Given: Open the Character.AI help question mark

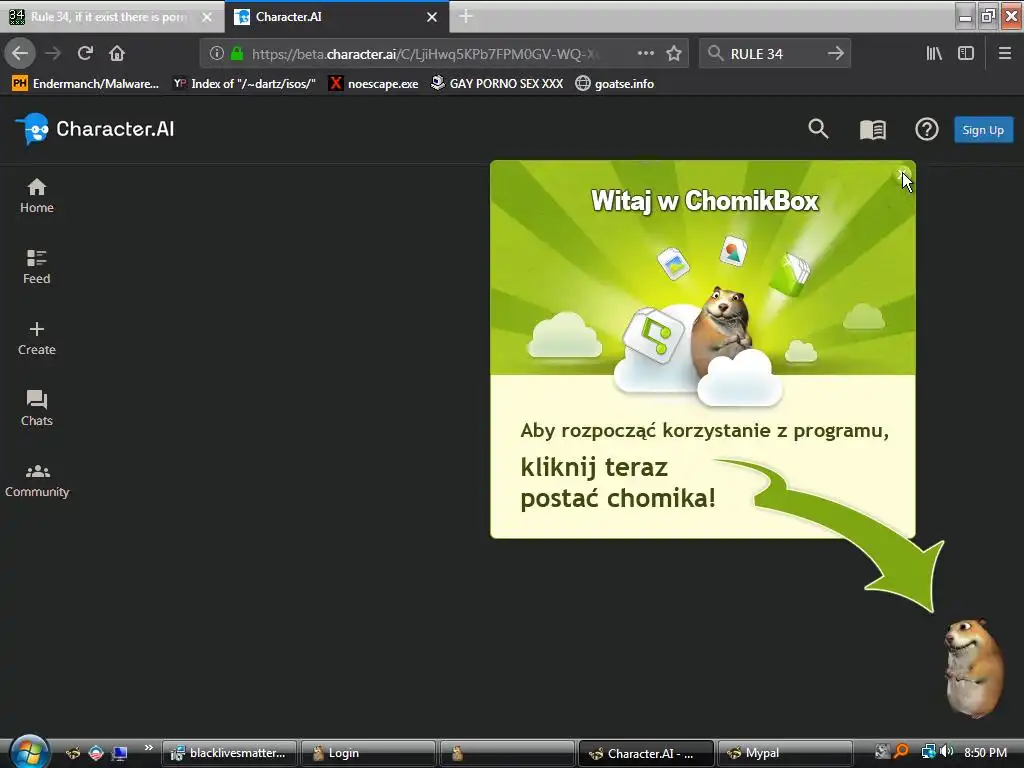Looking at the screenshot, I should coord(927,129).
